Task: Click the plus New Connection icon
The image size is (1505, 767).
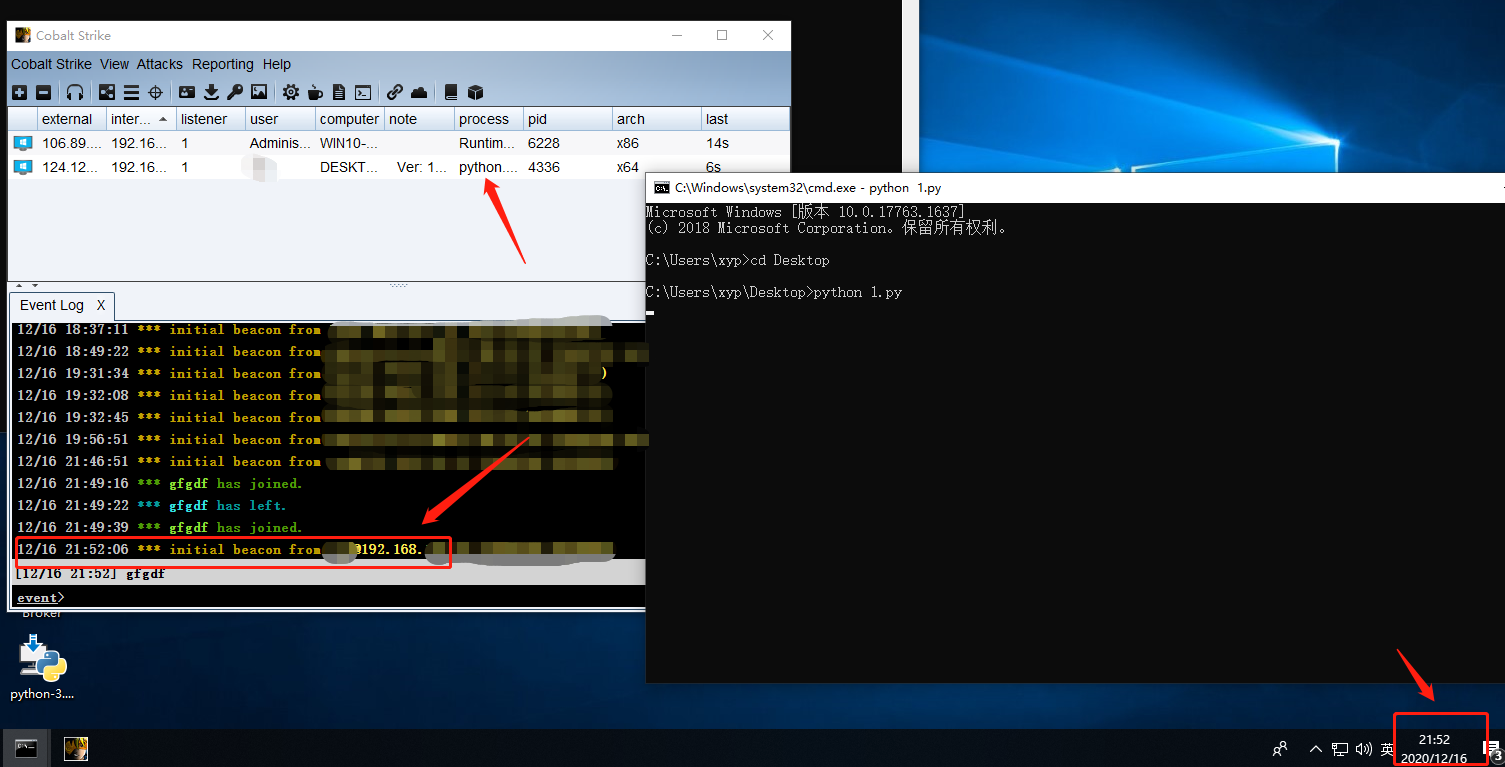Action: coord(19,92)
